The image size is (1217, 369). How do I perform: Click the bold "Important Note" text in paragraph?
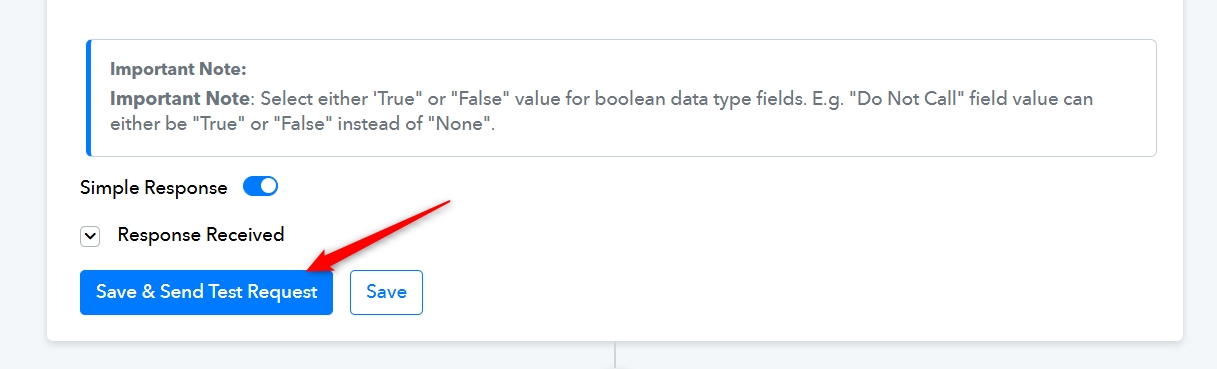tap(178, 99)
